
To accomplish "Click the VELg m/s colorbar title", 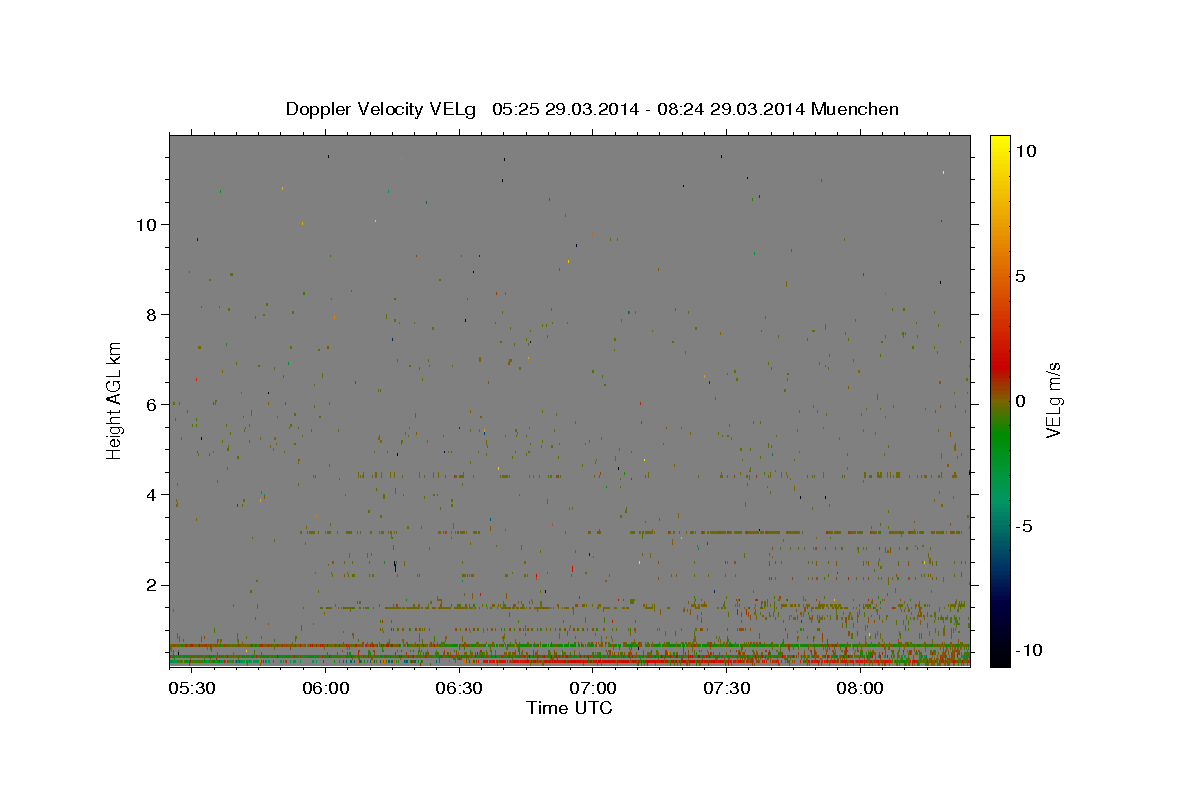I will [x=1053, y=400].
